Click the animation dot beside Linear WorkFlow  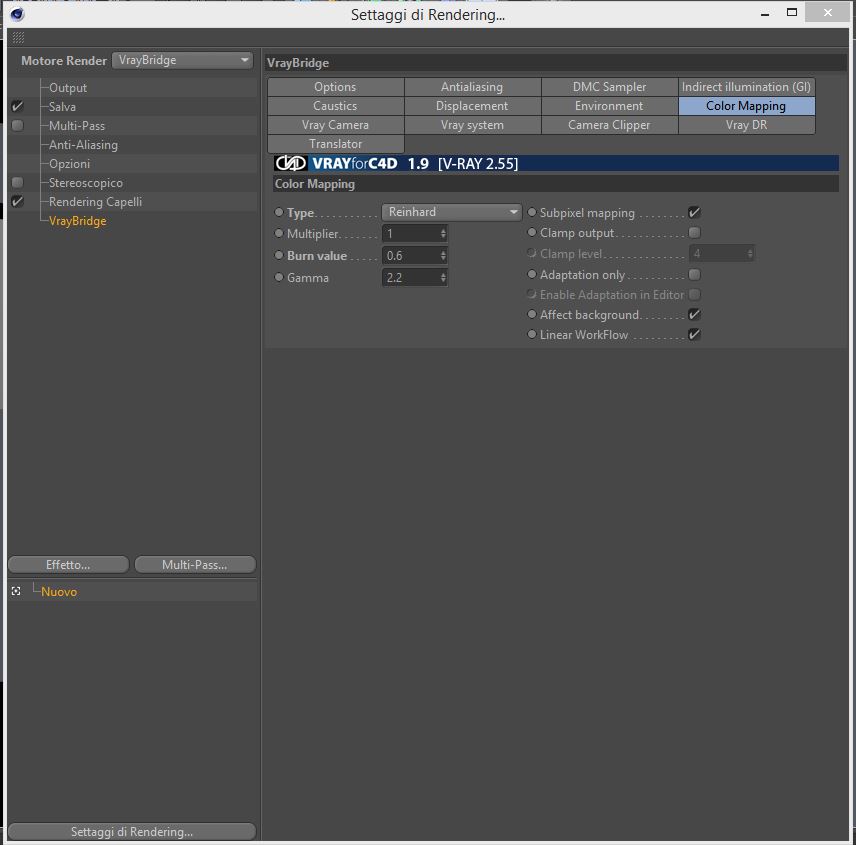click(532, 334)
